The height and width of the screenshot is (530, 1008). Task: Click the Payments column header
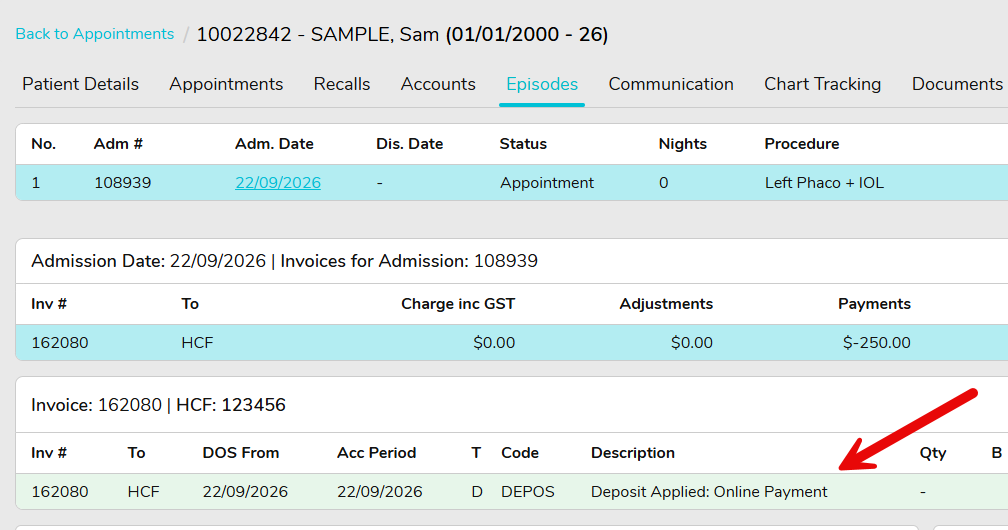pos(874,304)
